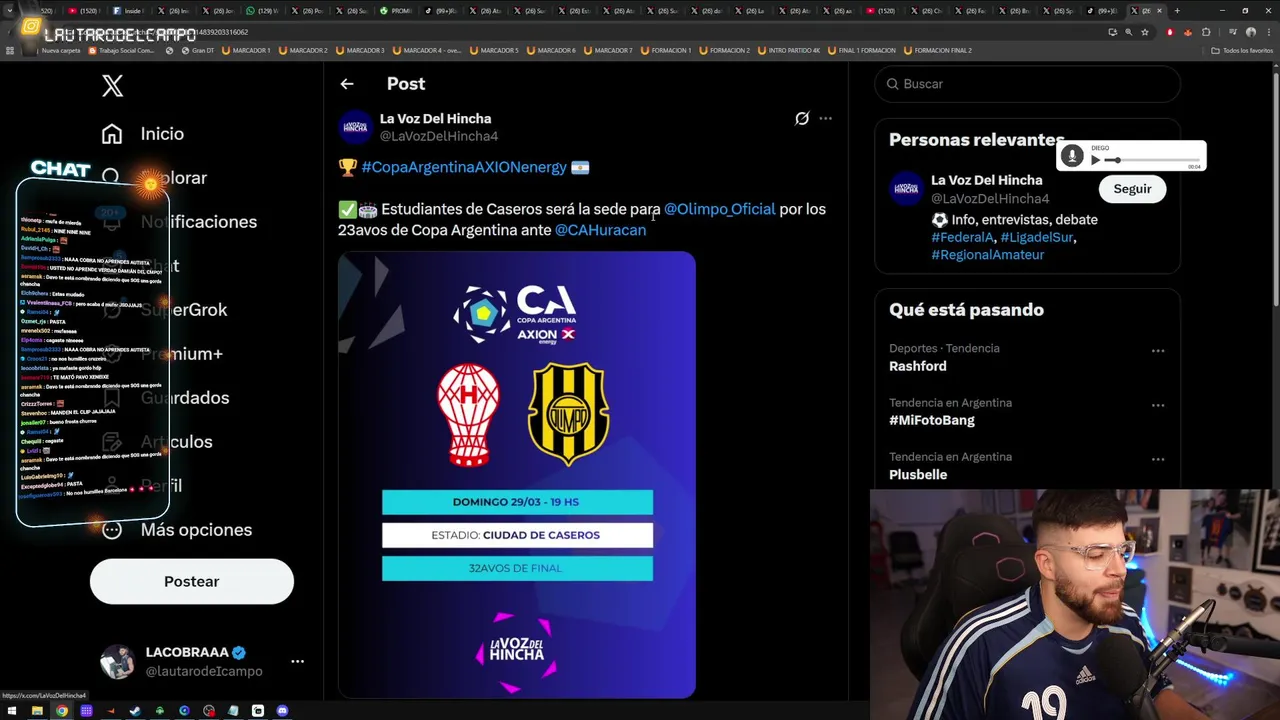Viewport: 1280px width, 720px height.
Task: Open #LigadelSur hashtag in bio
Action: [x=1037, y=237]
